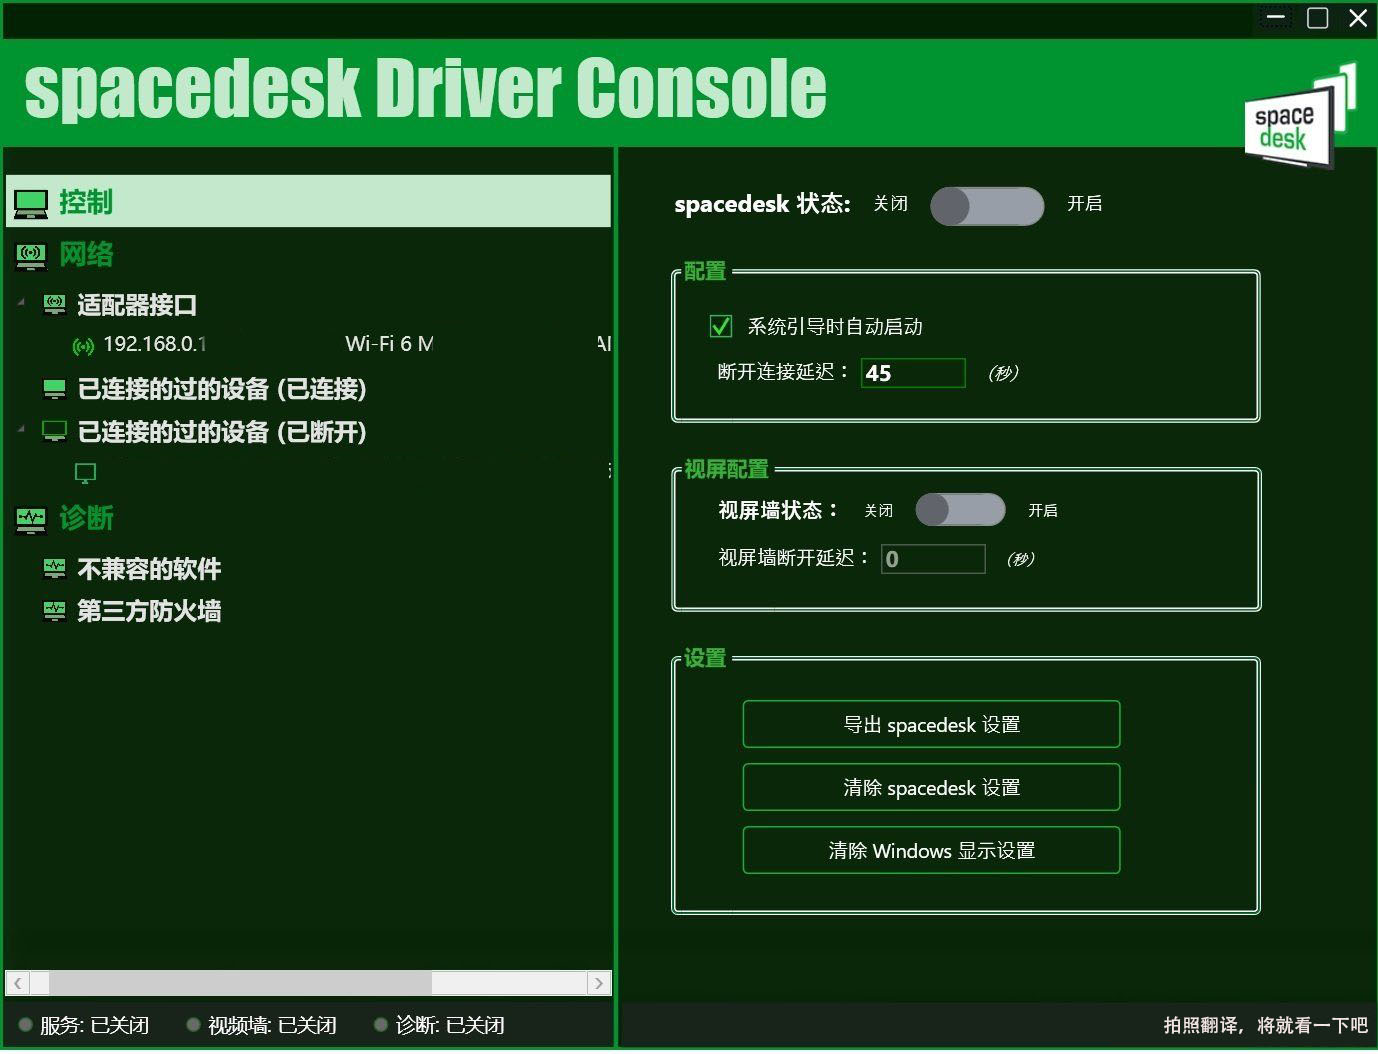Click the 视频墙 status indicator dot
The height and width of the screenshot is (1054, 1378).
pos(194,1025)
